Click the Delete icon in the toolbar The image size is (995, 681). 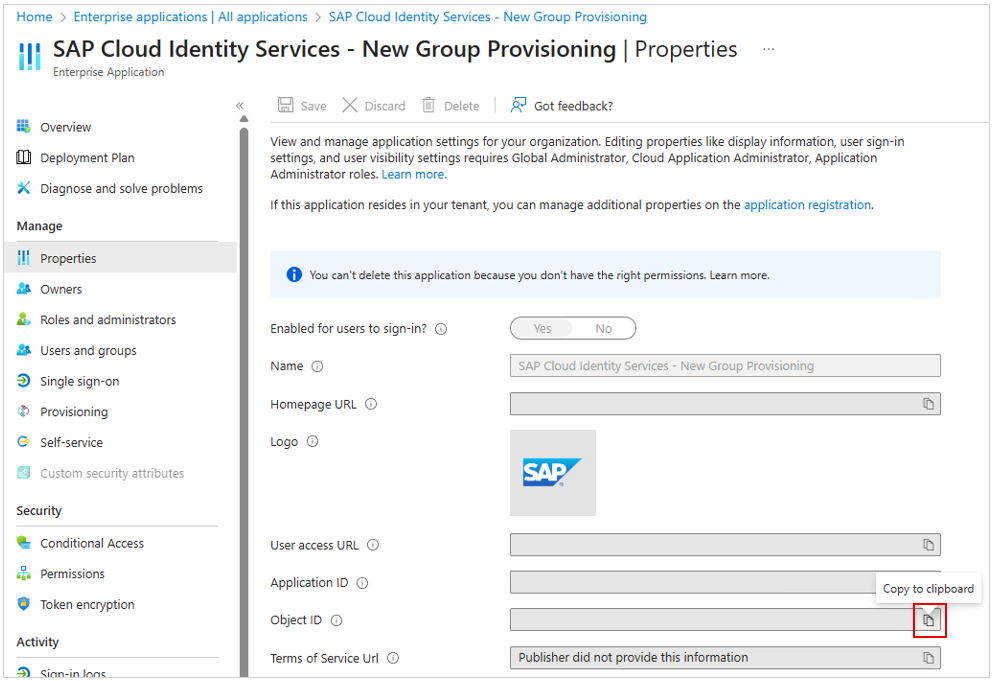pos(450,105)
